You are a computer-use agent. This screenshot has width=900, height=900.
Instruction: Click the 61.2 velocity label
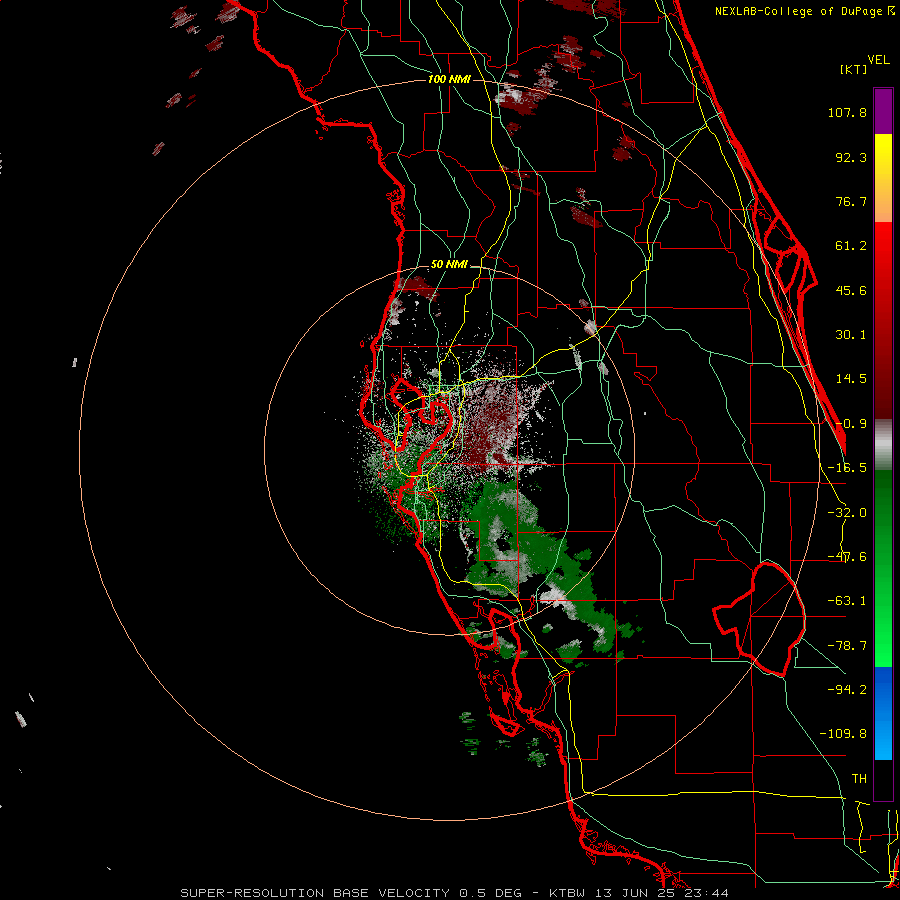click(x=851, y=246)
